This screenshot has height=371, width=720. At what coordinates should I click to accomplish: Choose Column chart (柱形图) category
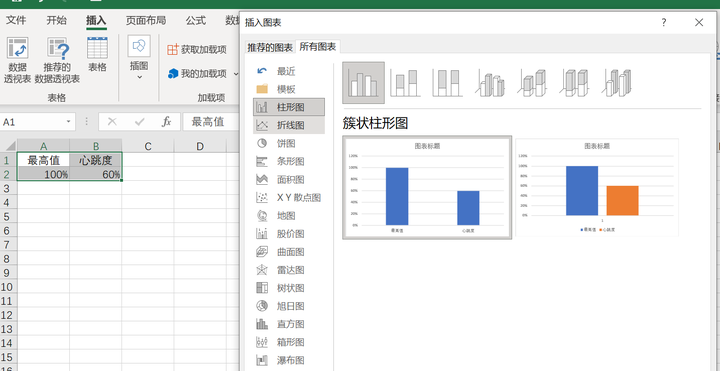[289, 107]
